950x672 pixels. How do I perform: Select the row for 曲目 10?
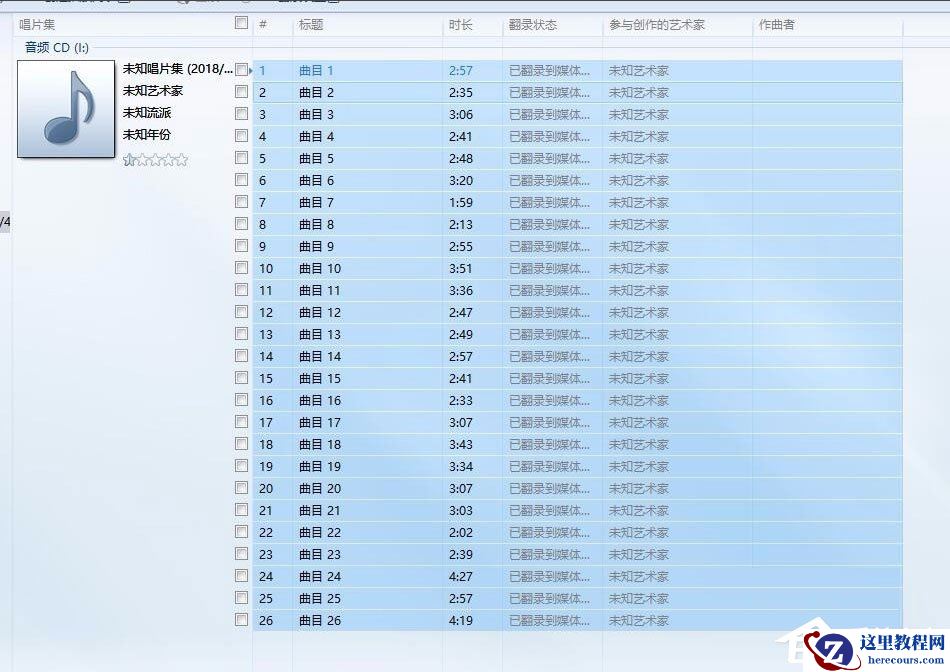pyautogui.click(x=318, y=268)
